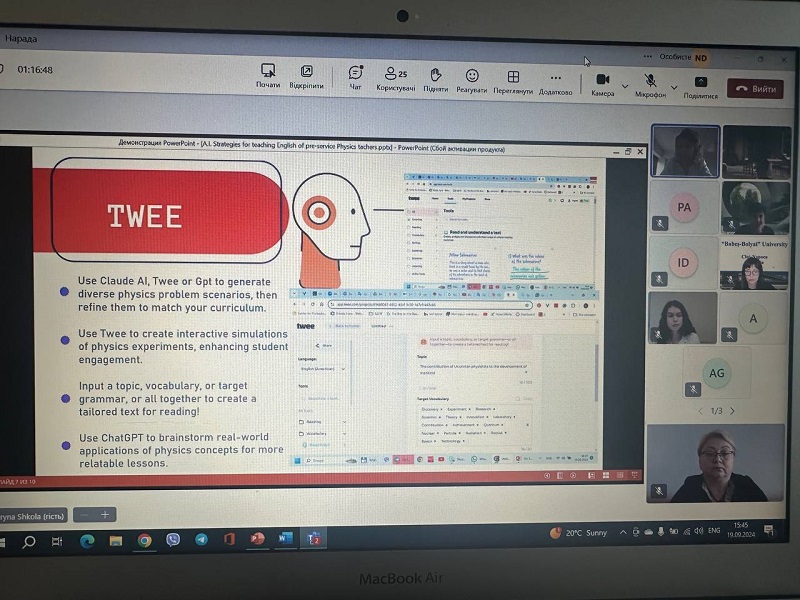Select the participant tile labeled A
The height and width of the screenshot is (600, 800).
point(753,318)
